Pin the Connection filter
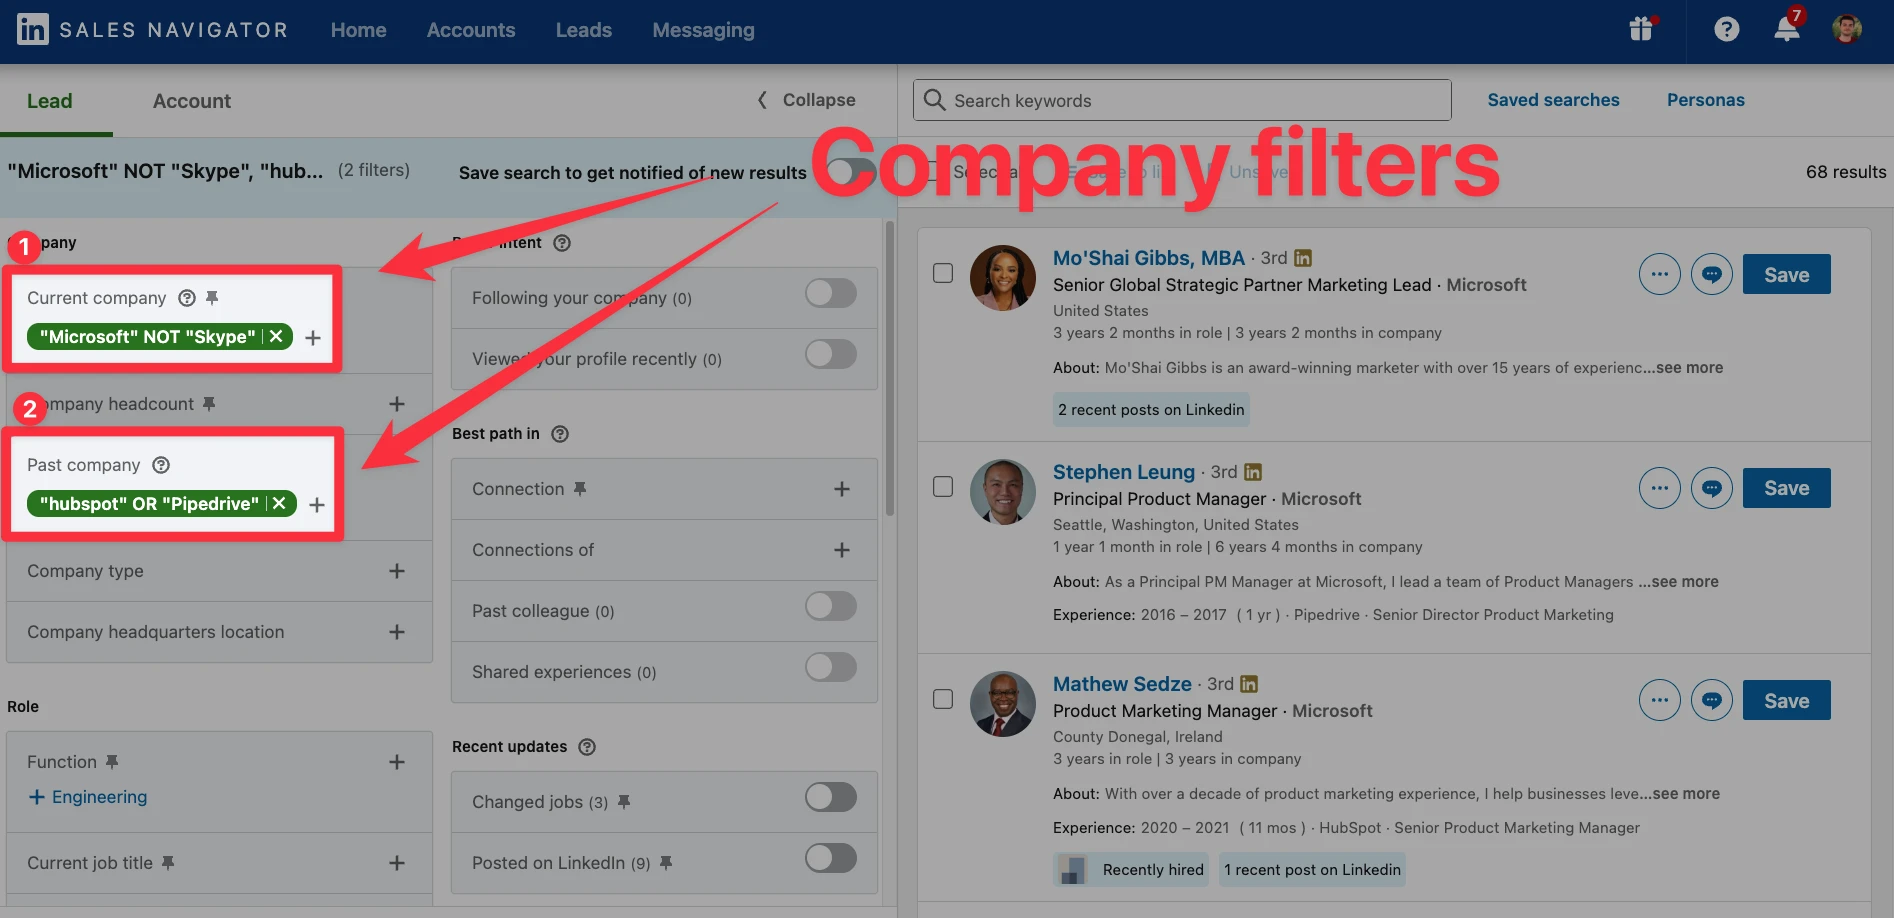This screenshot has height=918, width=1894. (580, 489)
